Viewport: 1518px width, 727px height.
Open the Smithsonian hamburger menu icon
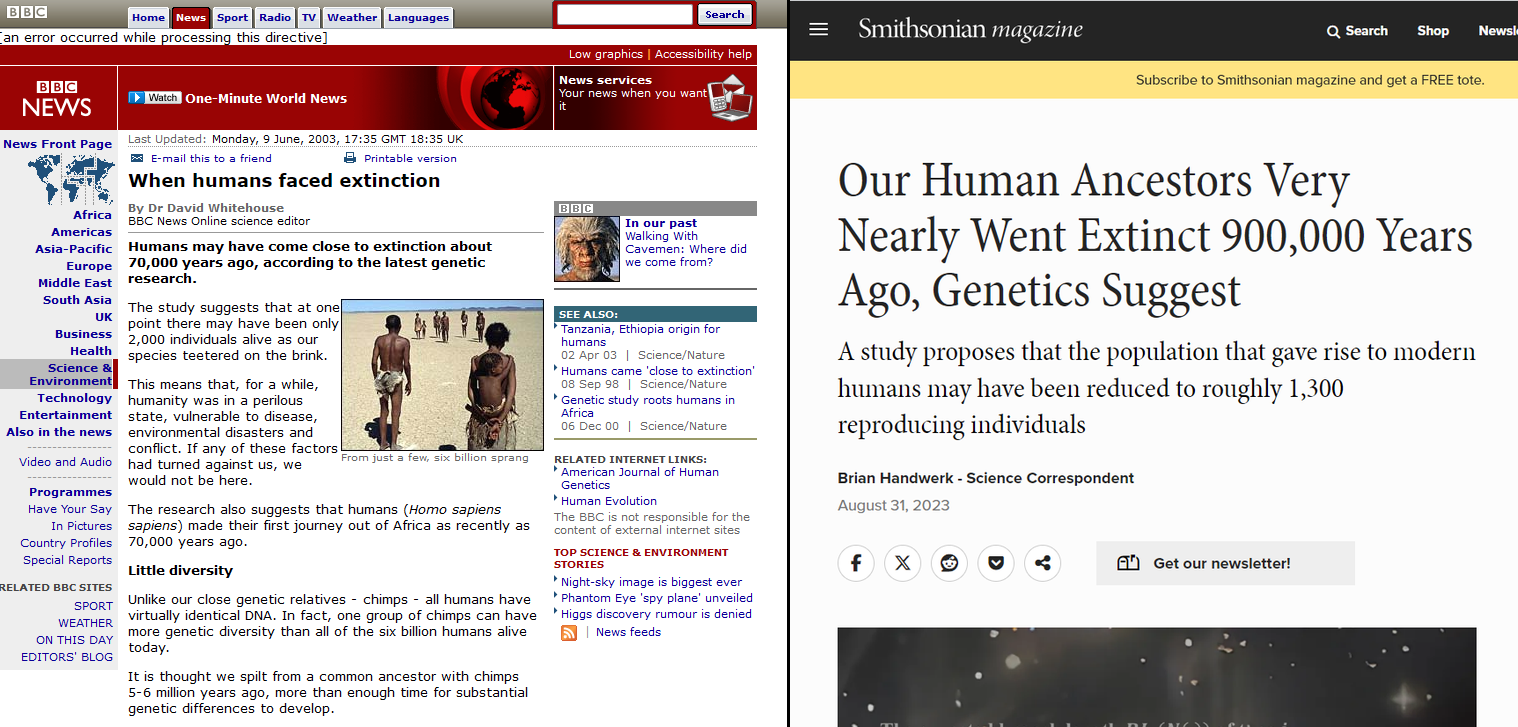pyautogui.click(x=819, y=30)
